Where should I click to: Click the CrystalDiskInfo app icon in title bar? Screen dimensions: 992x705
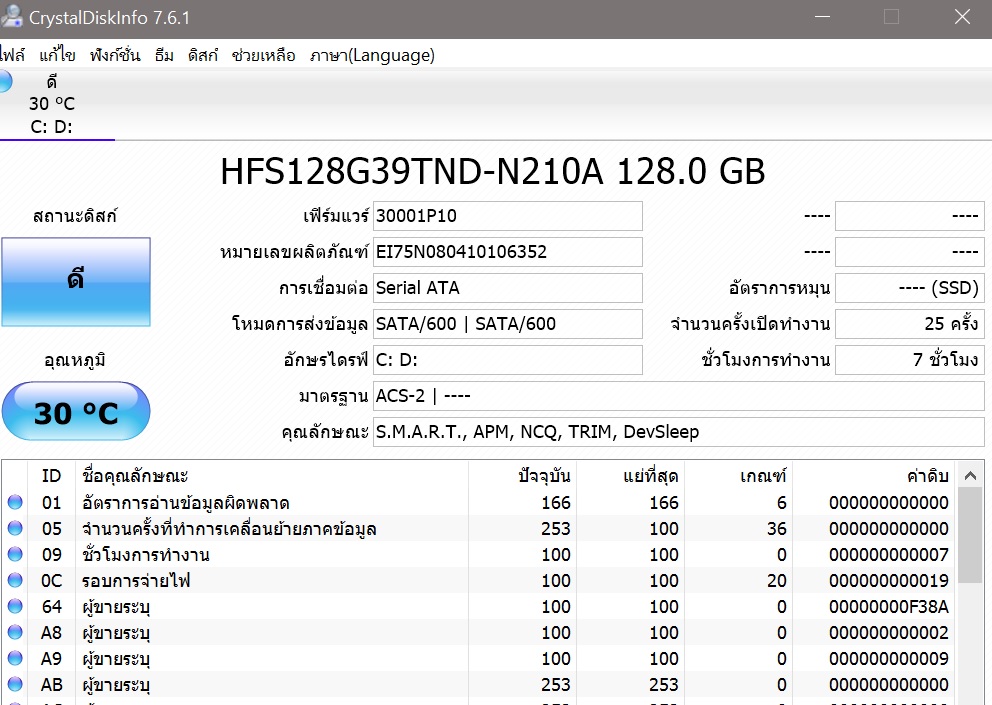click(11, 16)
